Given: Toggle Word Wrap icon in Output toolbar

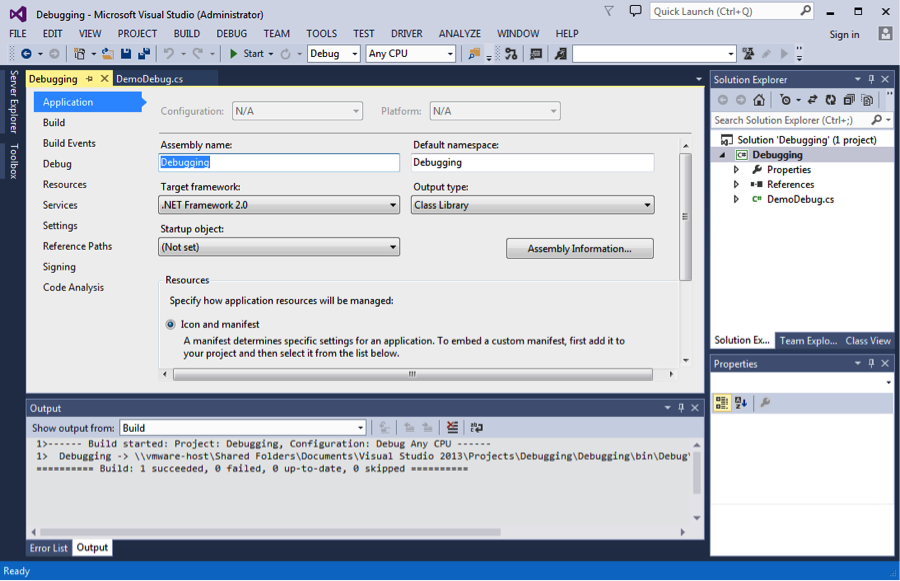Looking at the screenshot, I should pos(476,427).
